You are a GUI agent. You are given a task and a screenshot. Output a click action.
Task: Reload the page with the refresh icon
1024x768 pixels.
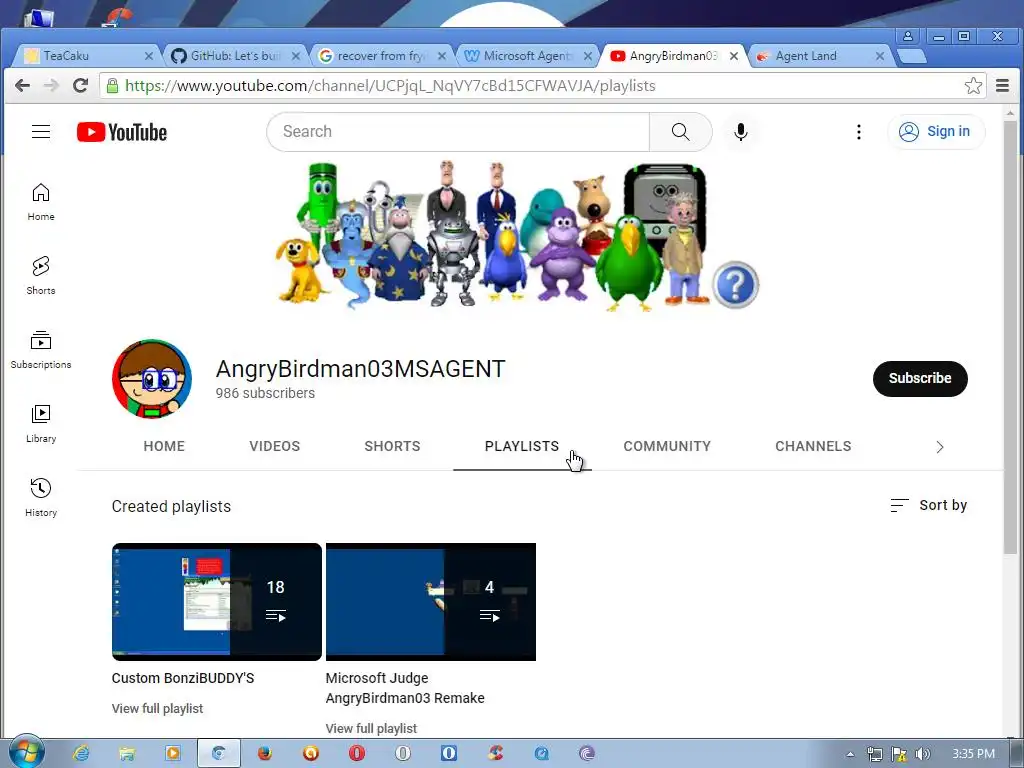point(80,86)
